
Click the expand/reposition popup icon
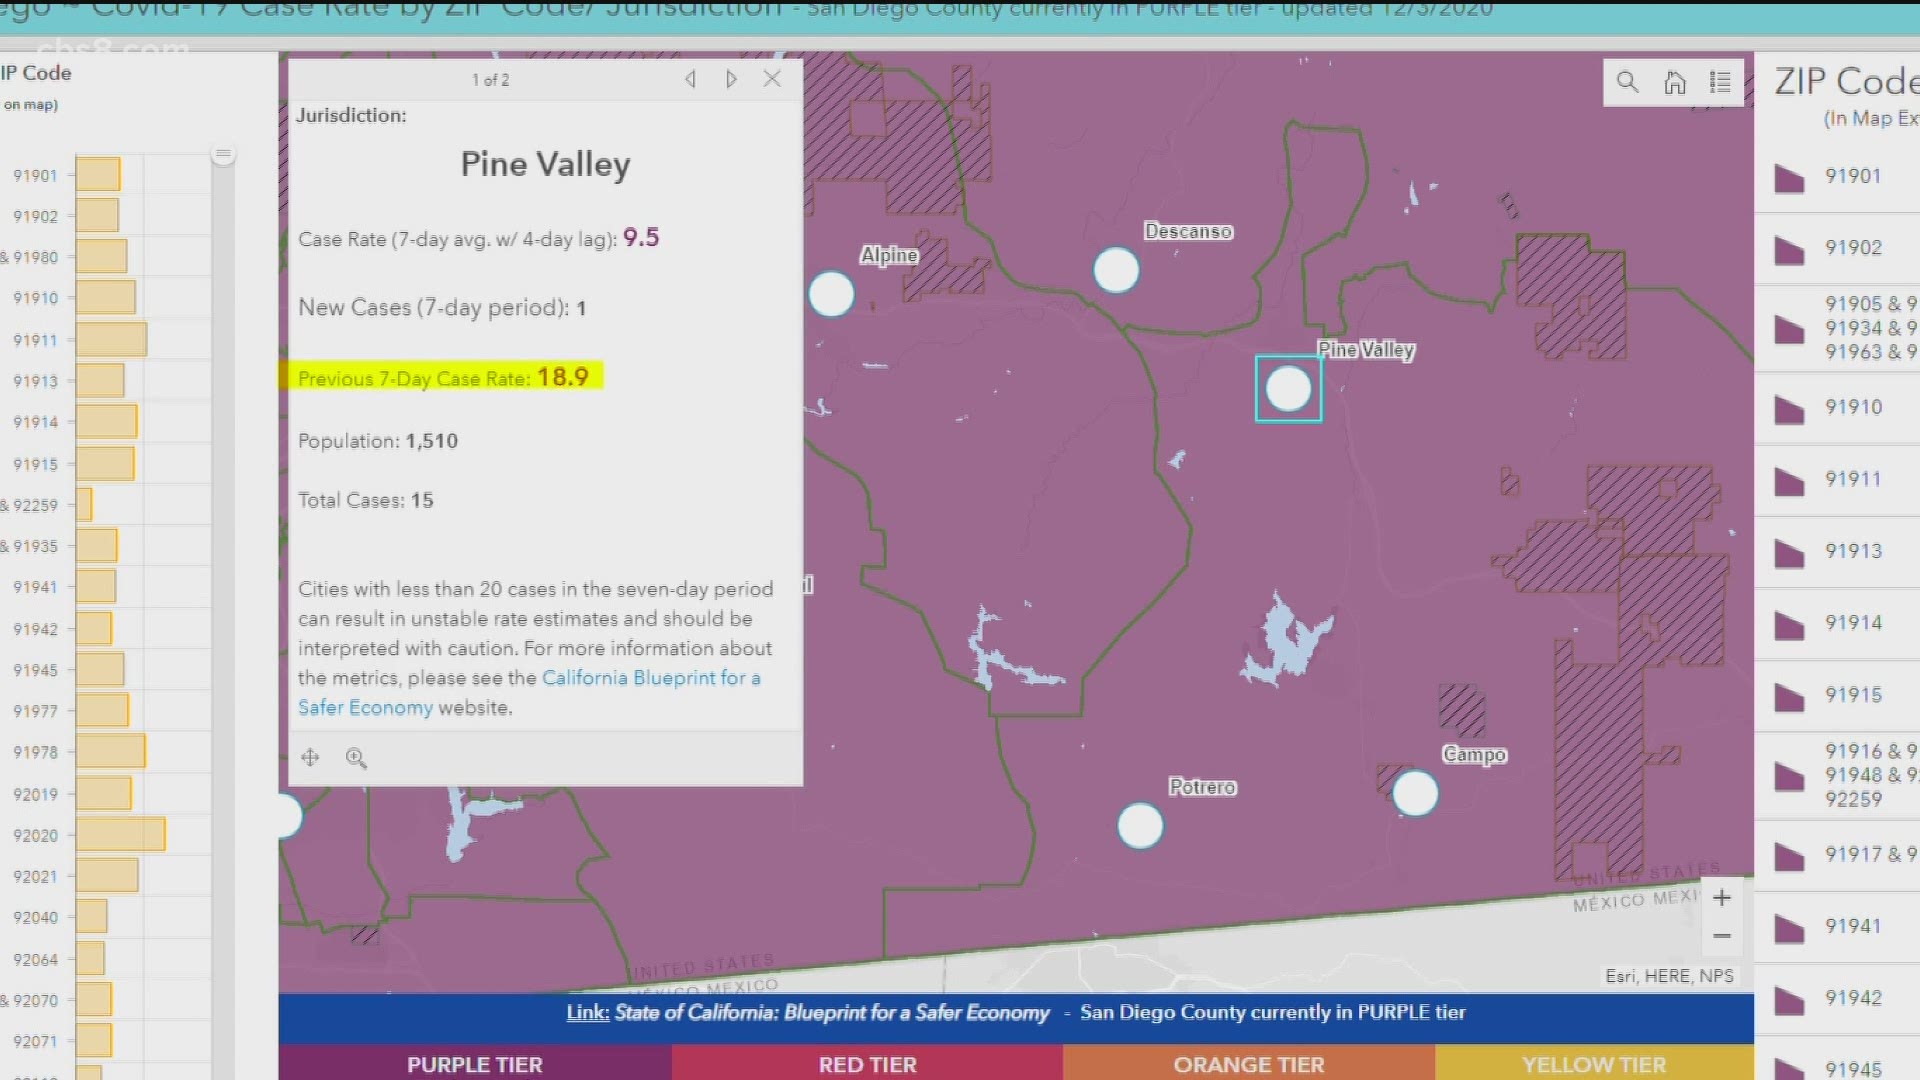310,756
